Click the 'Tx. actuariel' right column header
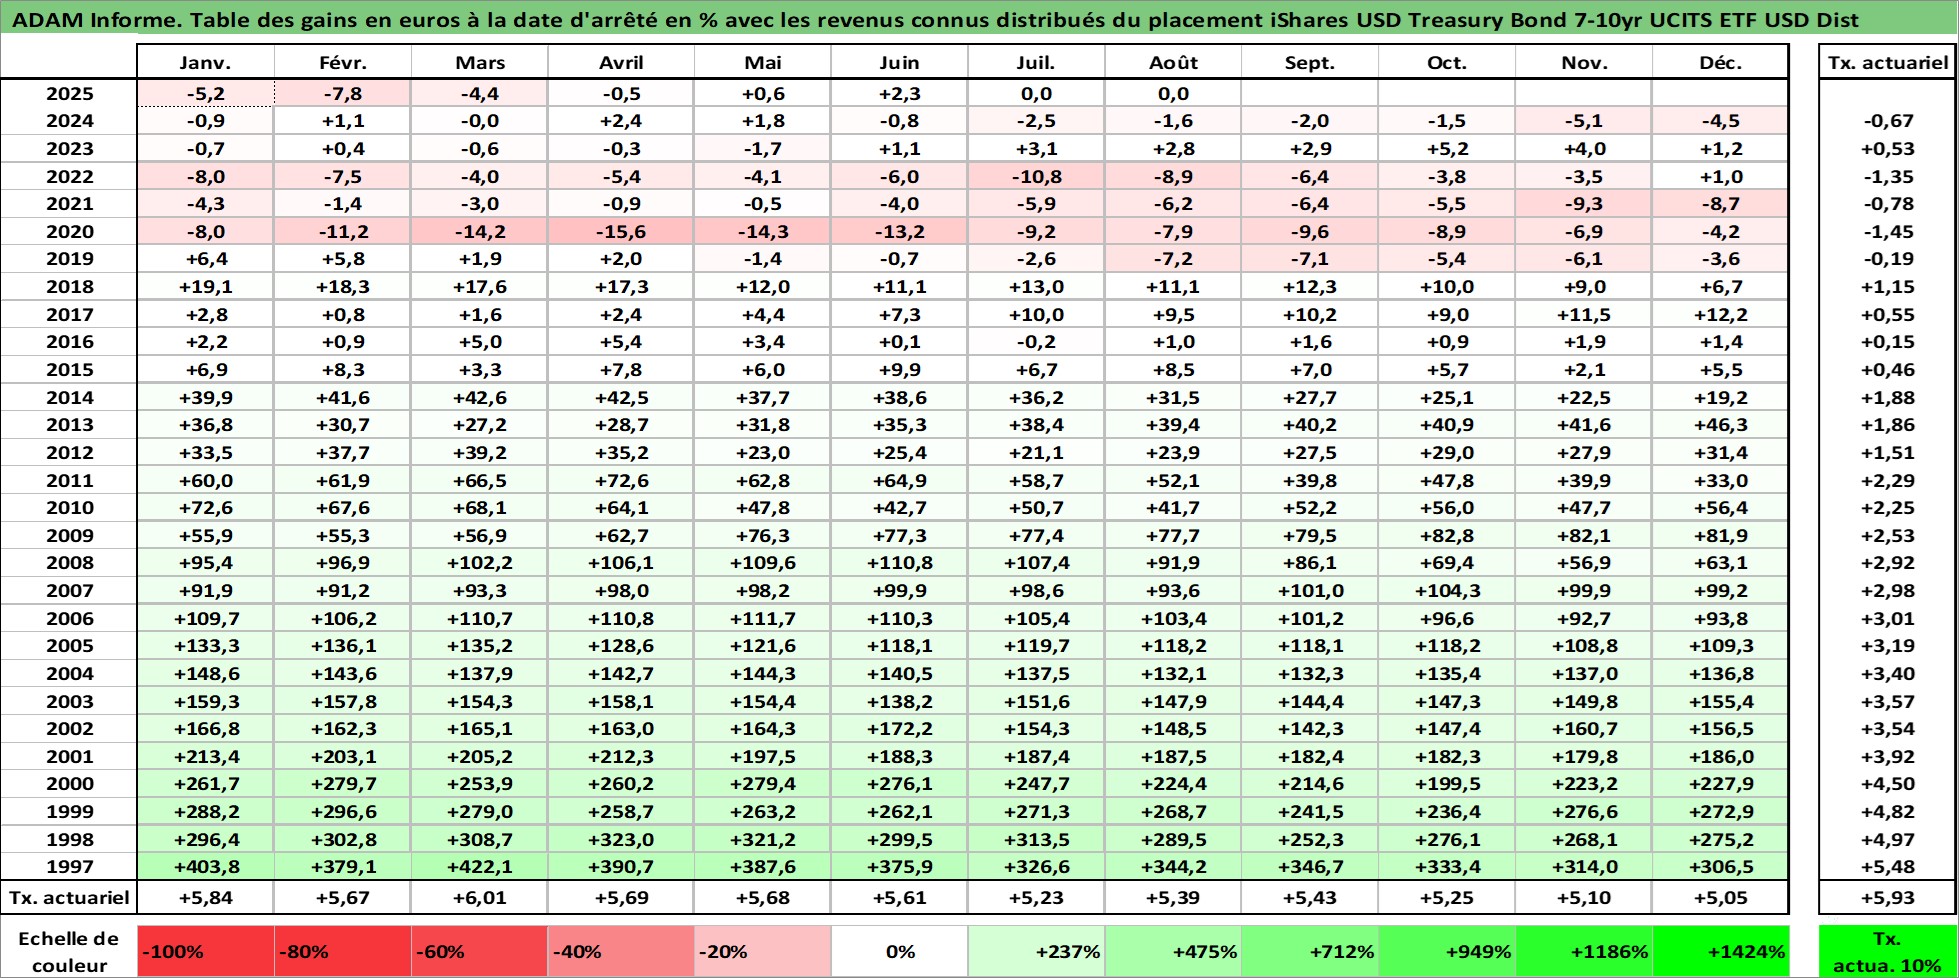This screenshot has width=1959, height=978. [x=1887, y=62]
